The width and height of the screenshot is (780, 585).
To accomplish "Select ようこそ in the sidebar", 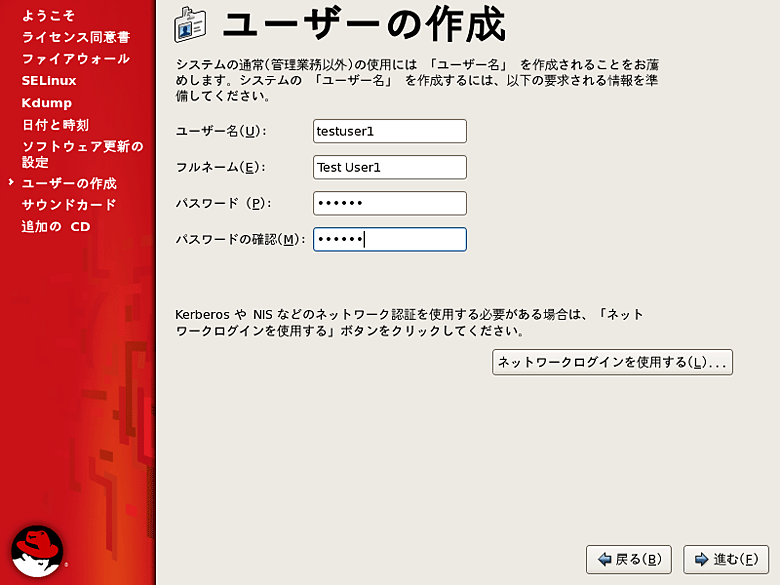I will click(x=48, y=15).
